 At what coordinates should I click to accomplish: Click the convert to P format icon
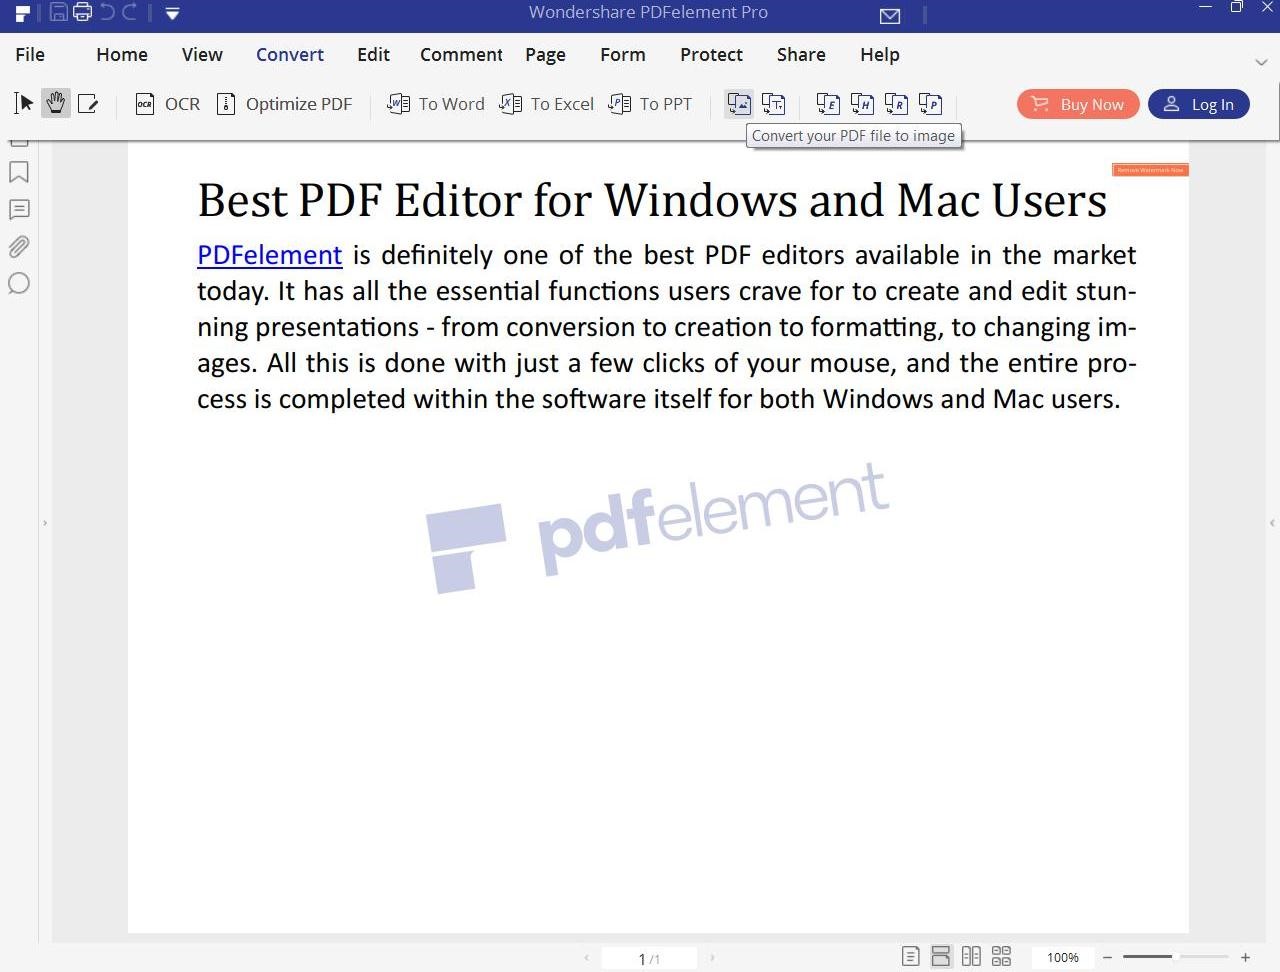coord(930,104)
